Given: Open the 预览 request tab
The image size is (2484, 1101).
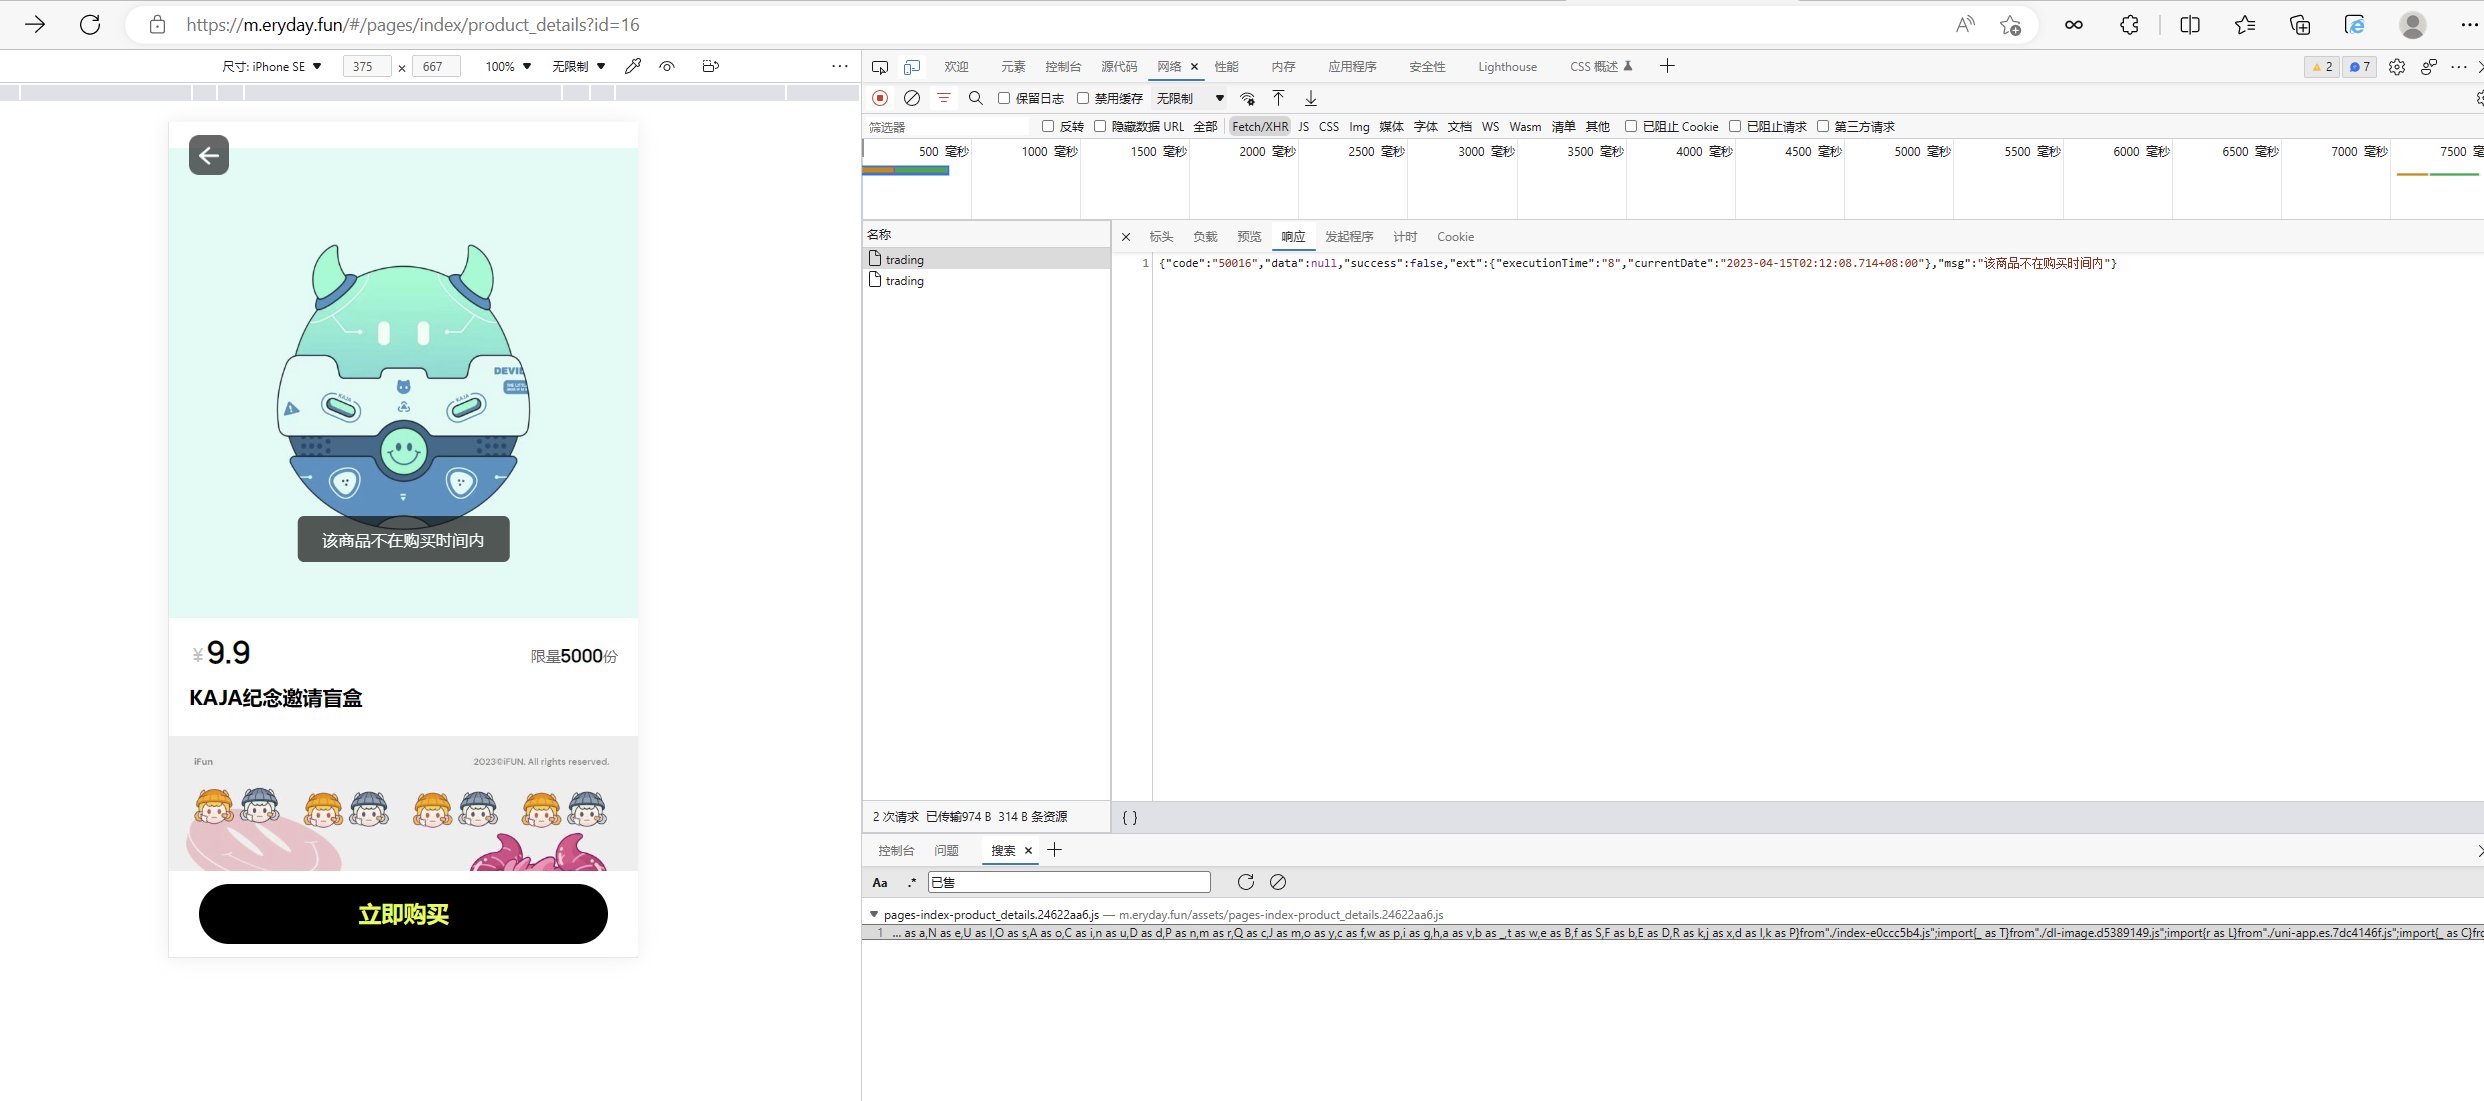Looking at the screenshot, I should pyautogui.click(x=1249, y=237).
